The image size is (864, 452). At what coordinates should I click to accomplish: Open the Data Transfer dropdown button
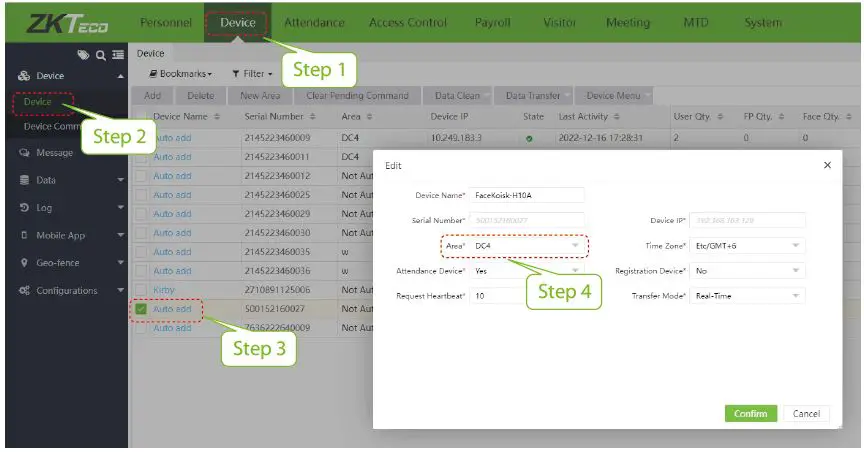click(533, 95)
